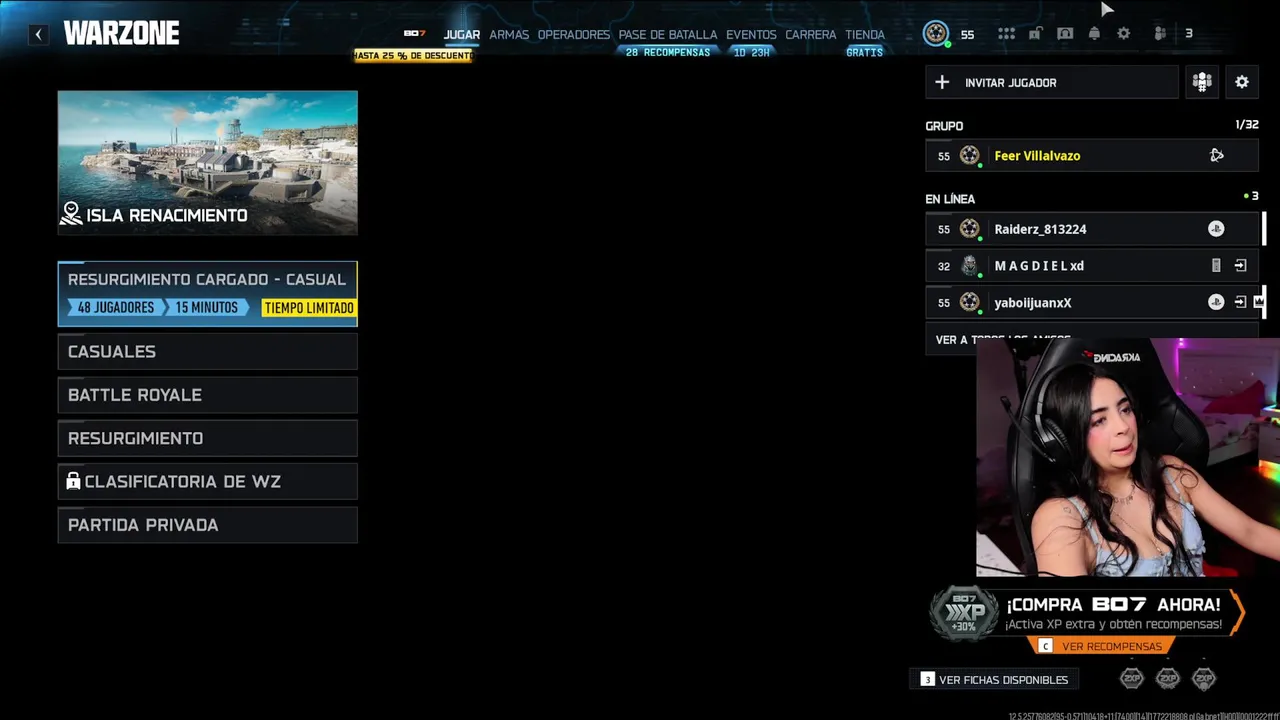The image size is (1280, 720).
Task: Go back with the top-left arrow
Action: pos(38,34)
